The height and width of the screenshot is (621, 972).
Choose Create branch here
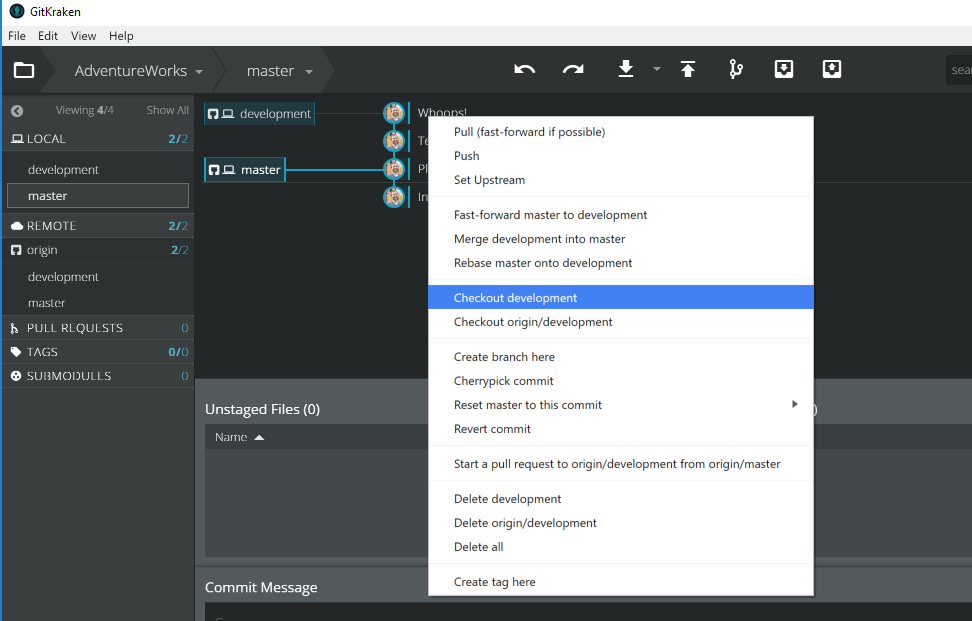tap(621, 357)
